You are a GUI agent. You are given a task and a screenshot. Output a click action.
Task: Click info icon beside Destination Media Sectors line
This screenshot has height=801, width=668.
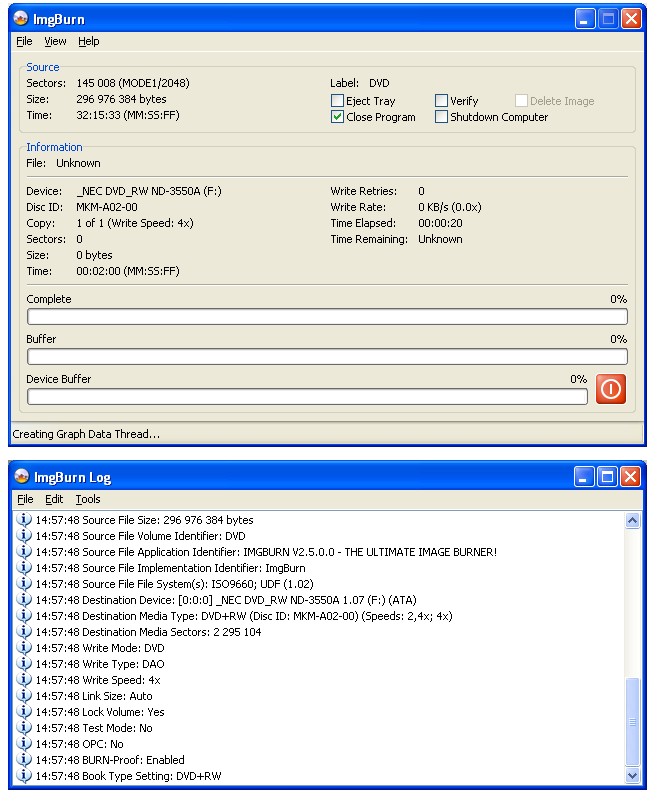click(x=25, y=632)
